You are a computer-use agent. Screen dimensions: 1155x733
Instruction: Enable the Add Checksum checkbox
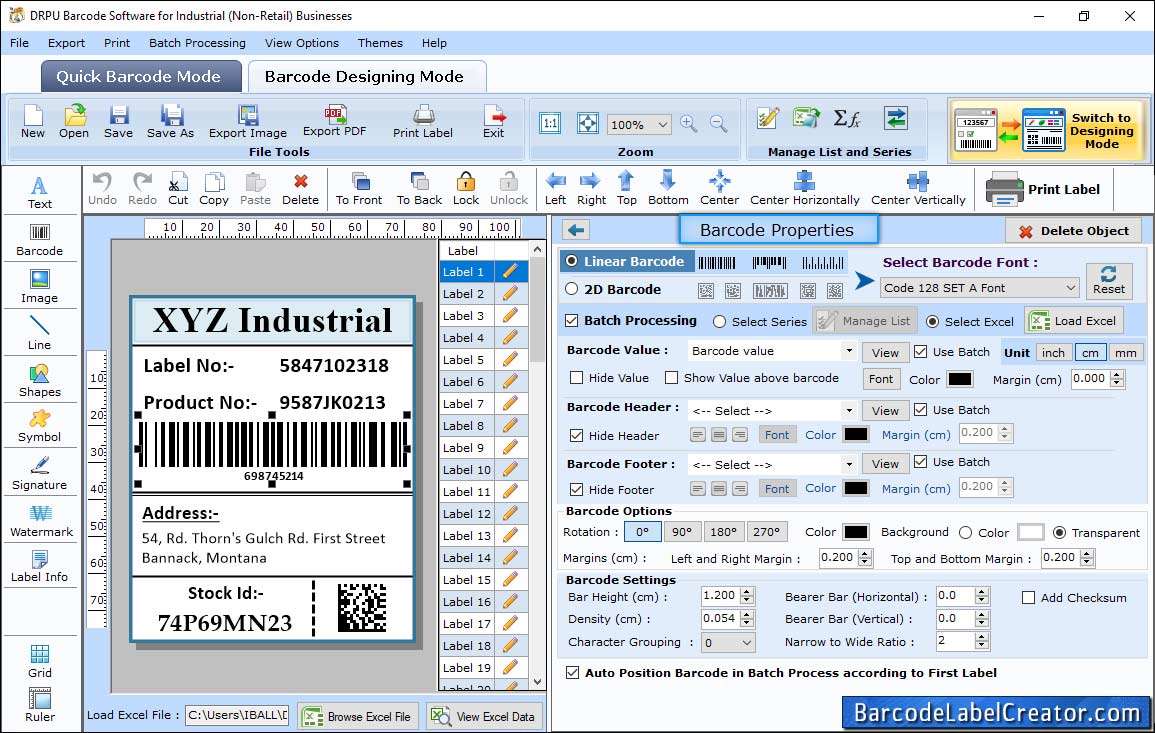pos(1029,597)
